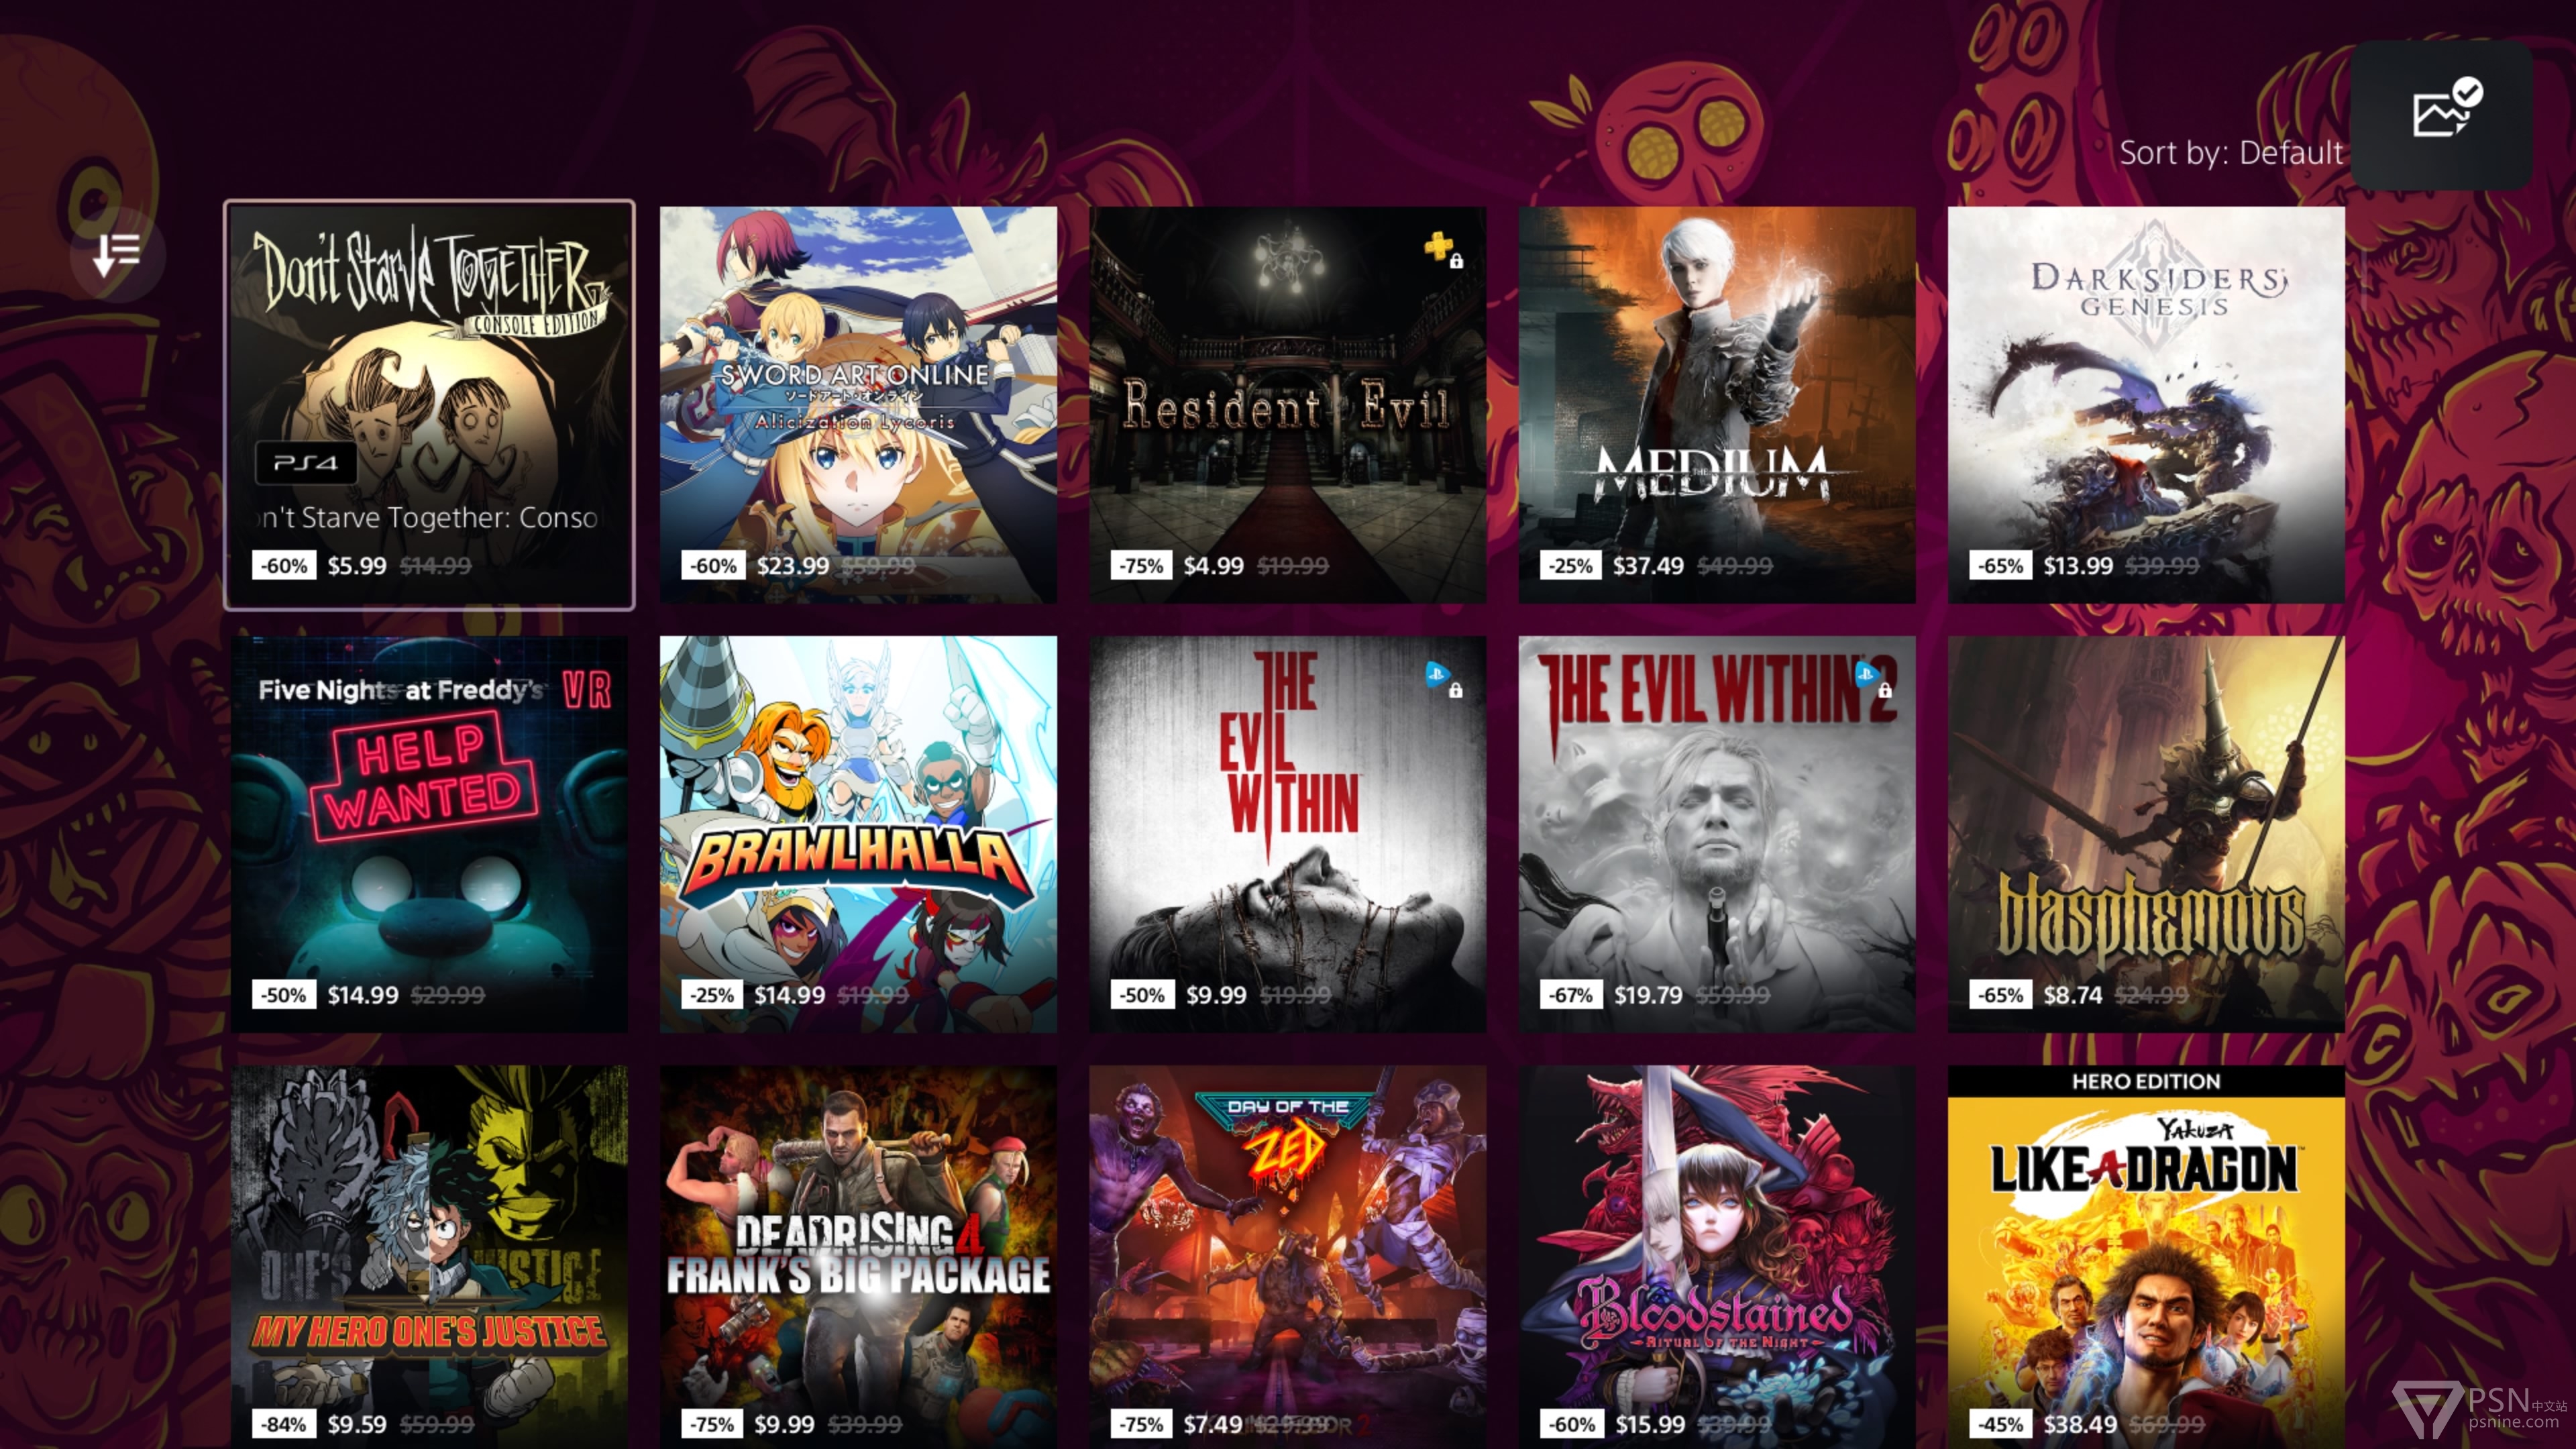Screen dimensions: 2576x1449
Task: Click PS4 platform badge on Don't Starve Together
Action: point(306,462)
